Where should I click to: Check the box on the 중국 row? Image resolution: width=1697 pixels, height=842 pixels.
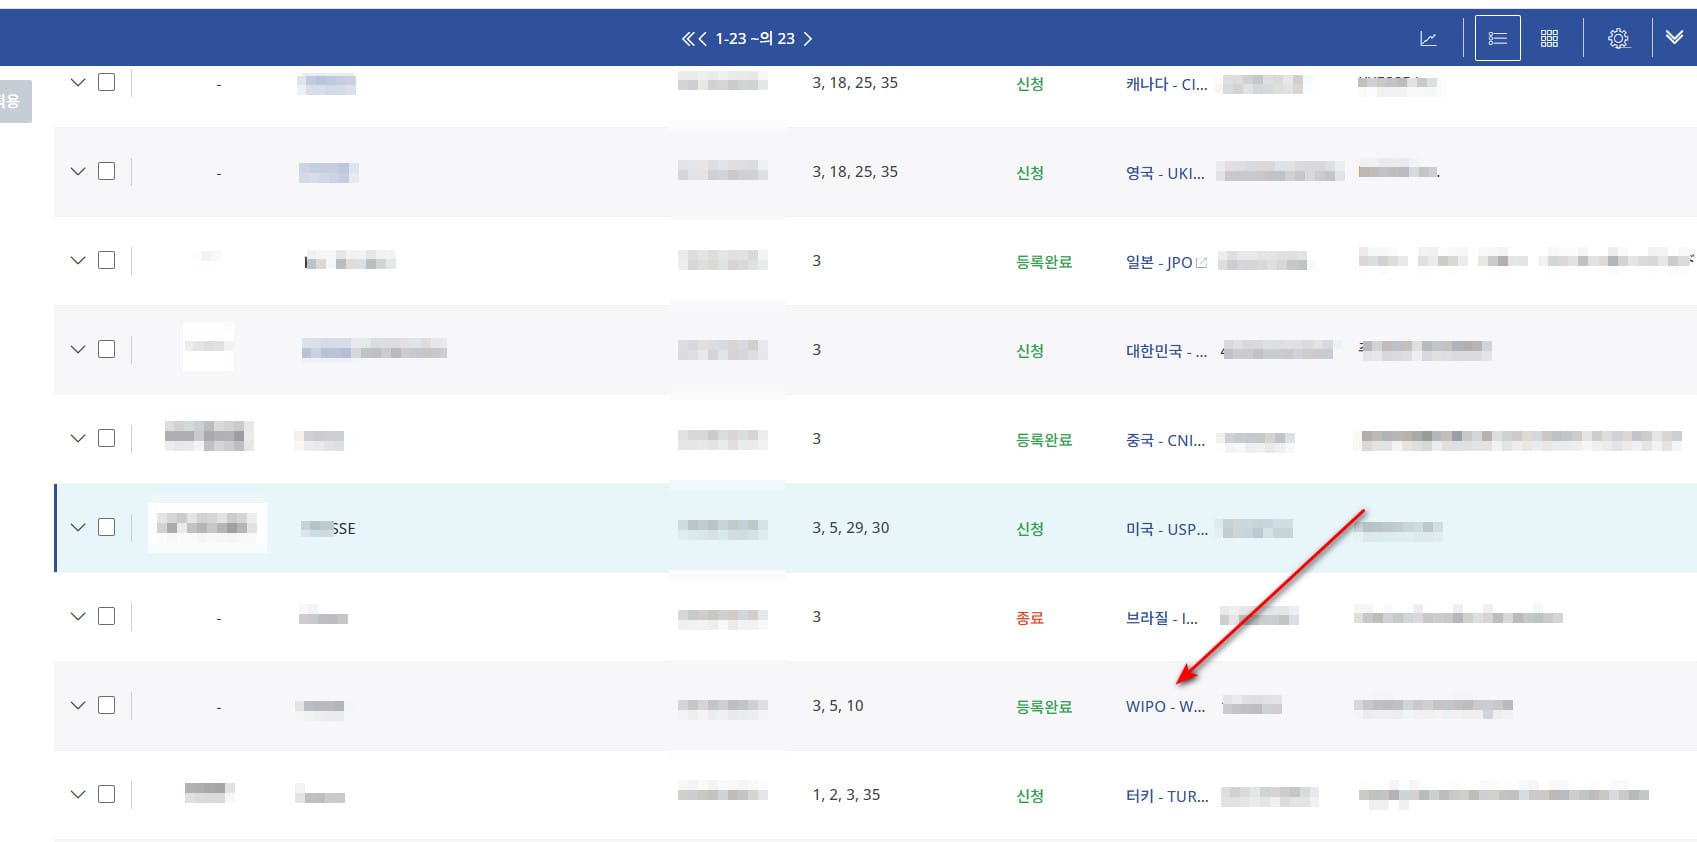[x=106, y=438]
